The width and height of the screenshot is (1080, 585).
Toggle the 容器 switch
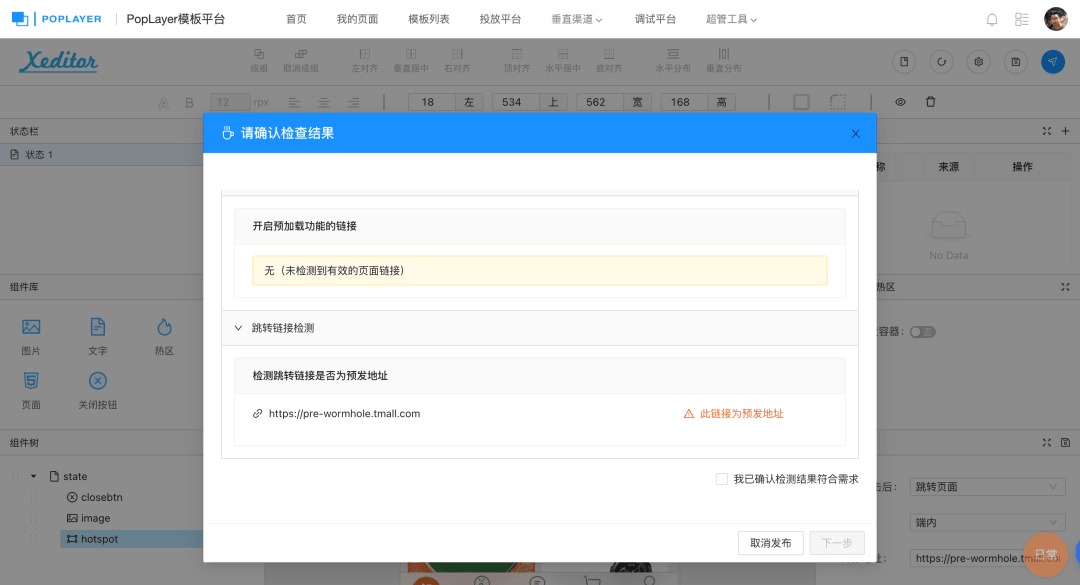pos(922,332)
